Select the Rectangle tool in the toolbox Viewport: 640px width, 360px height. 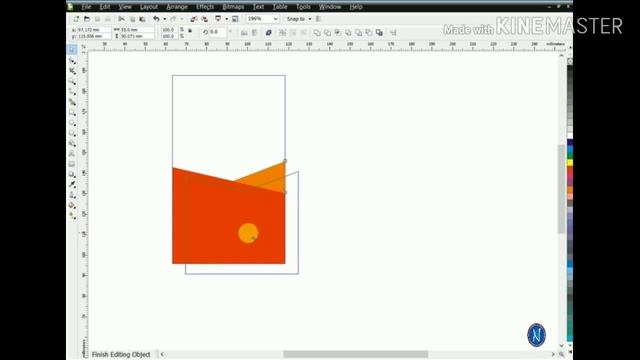(72, 112)
